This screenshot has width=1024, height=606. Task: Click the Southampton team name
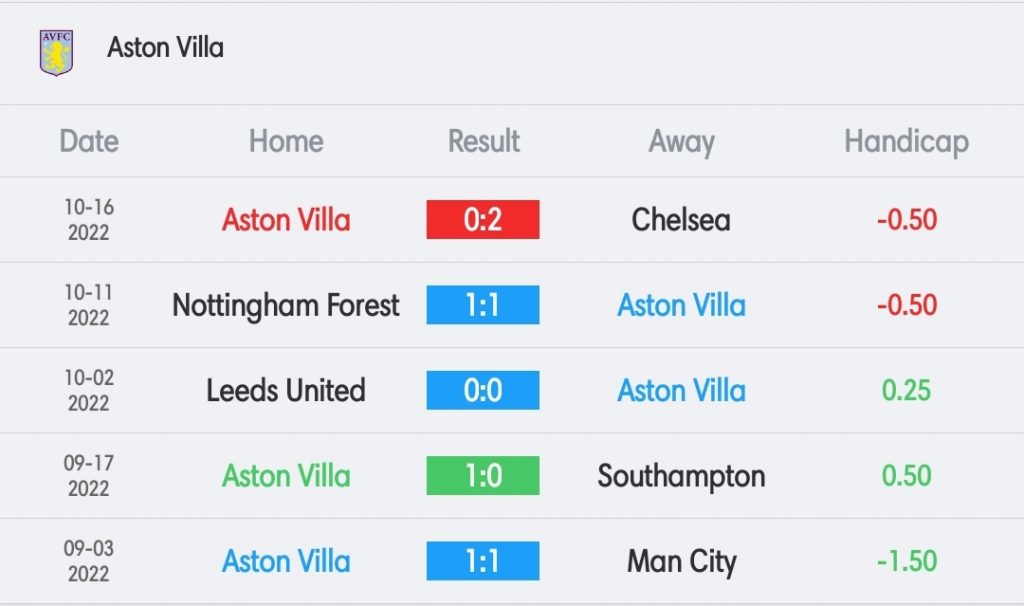coord(681,477)
